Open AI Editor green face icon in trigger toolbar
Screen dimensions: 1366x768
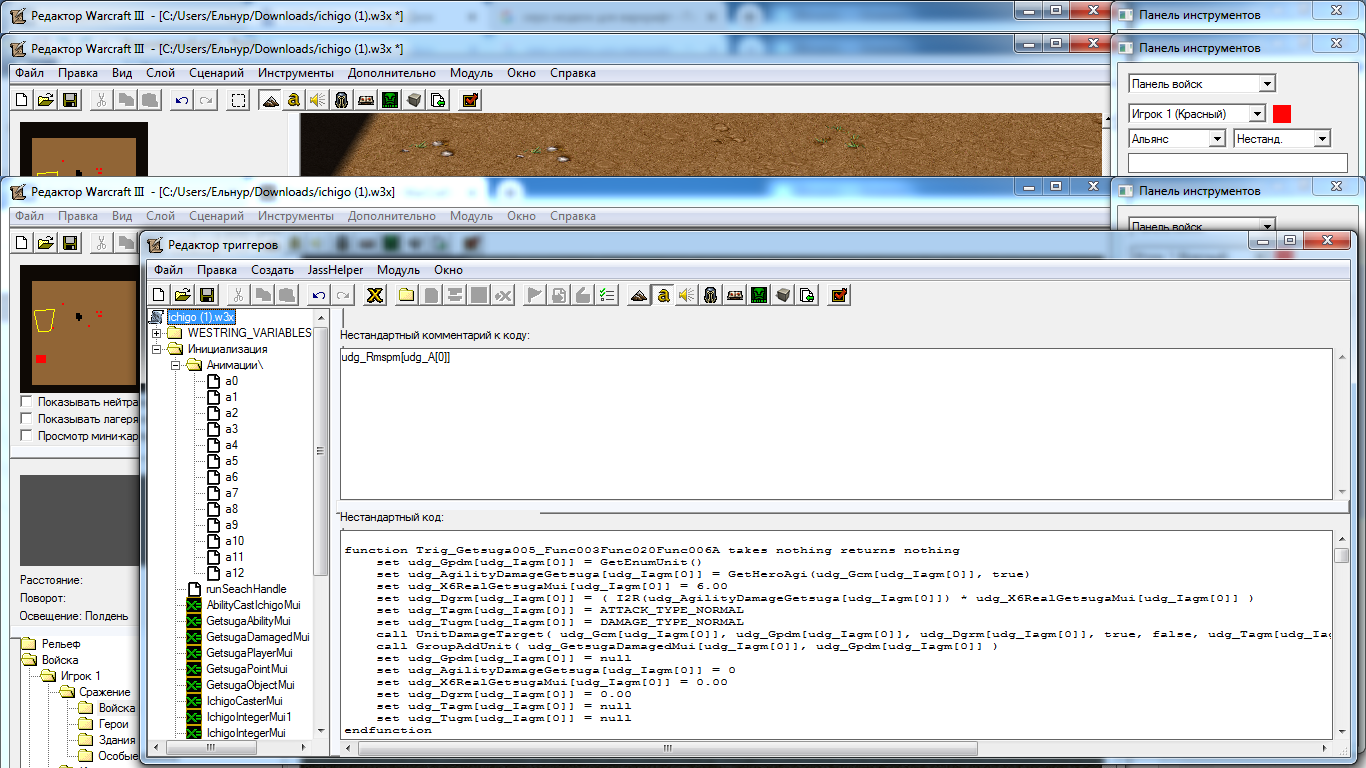pos(759,295)
